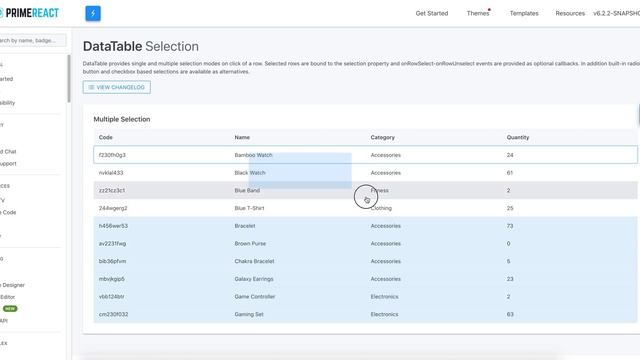Click the Bracelet name cell

245,226
